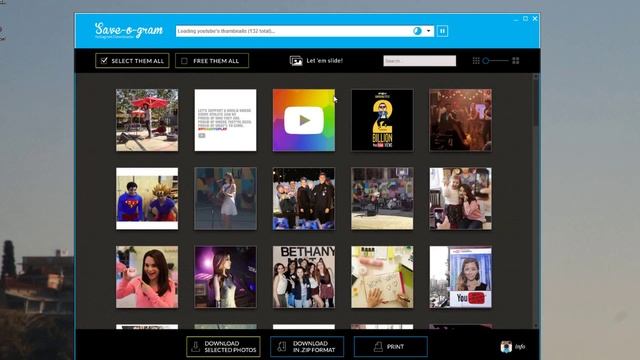The image size is (640, 360).
Task: Select the YouTube billboard thumbnail
Action: point(460,277)
